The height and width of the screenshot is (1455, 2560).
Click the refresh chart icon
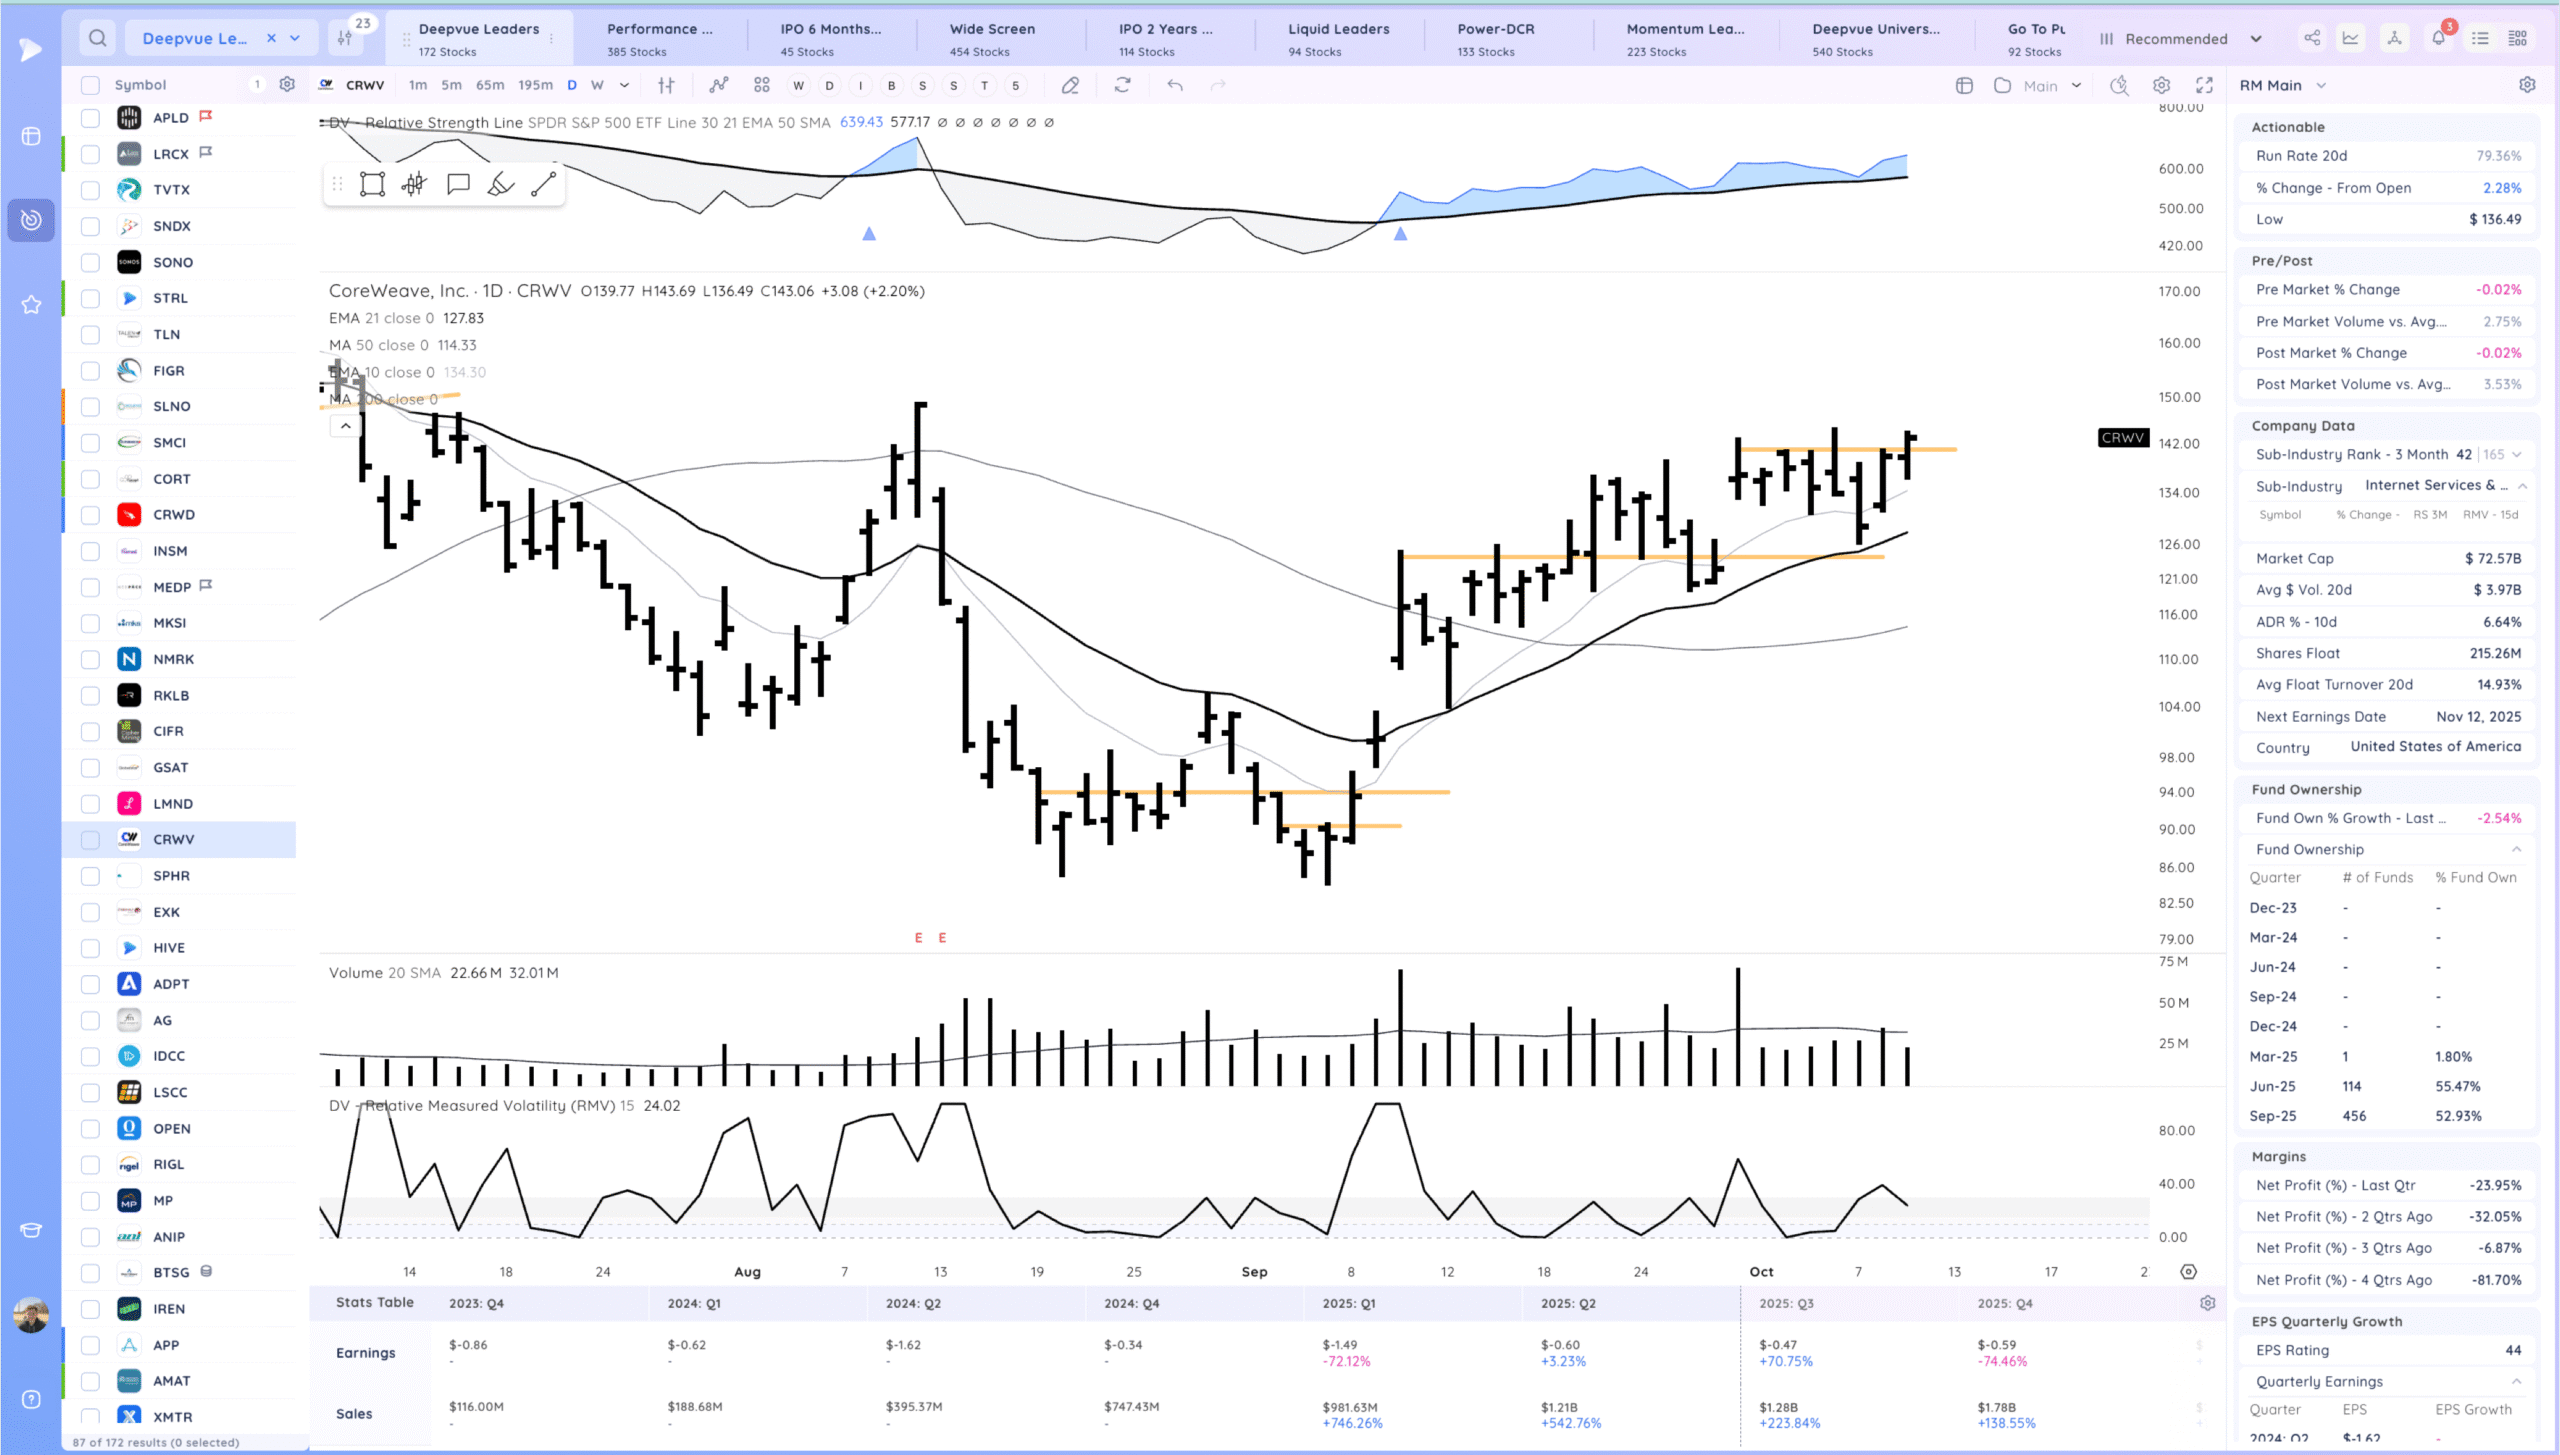coord(1122,85)
